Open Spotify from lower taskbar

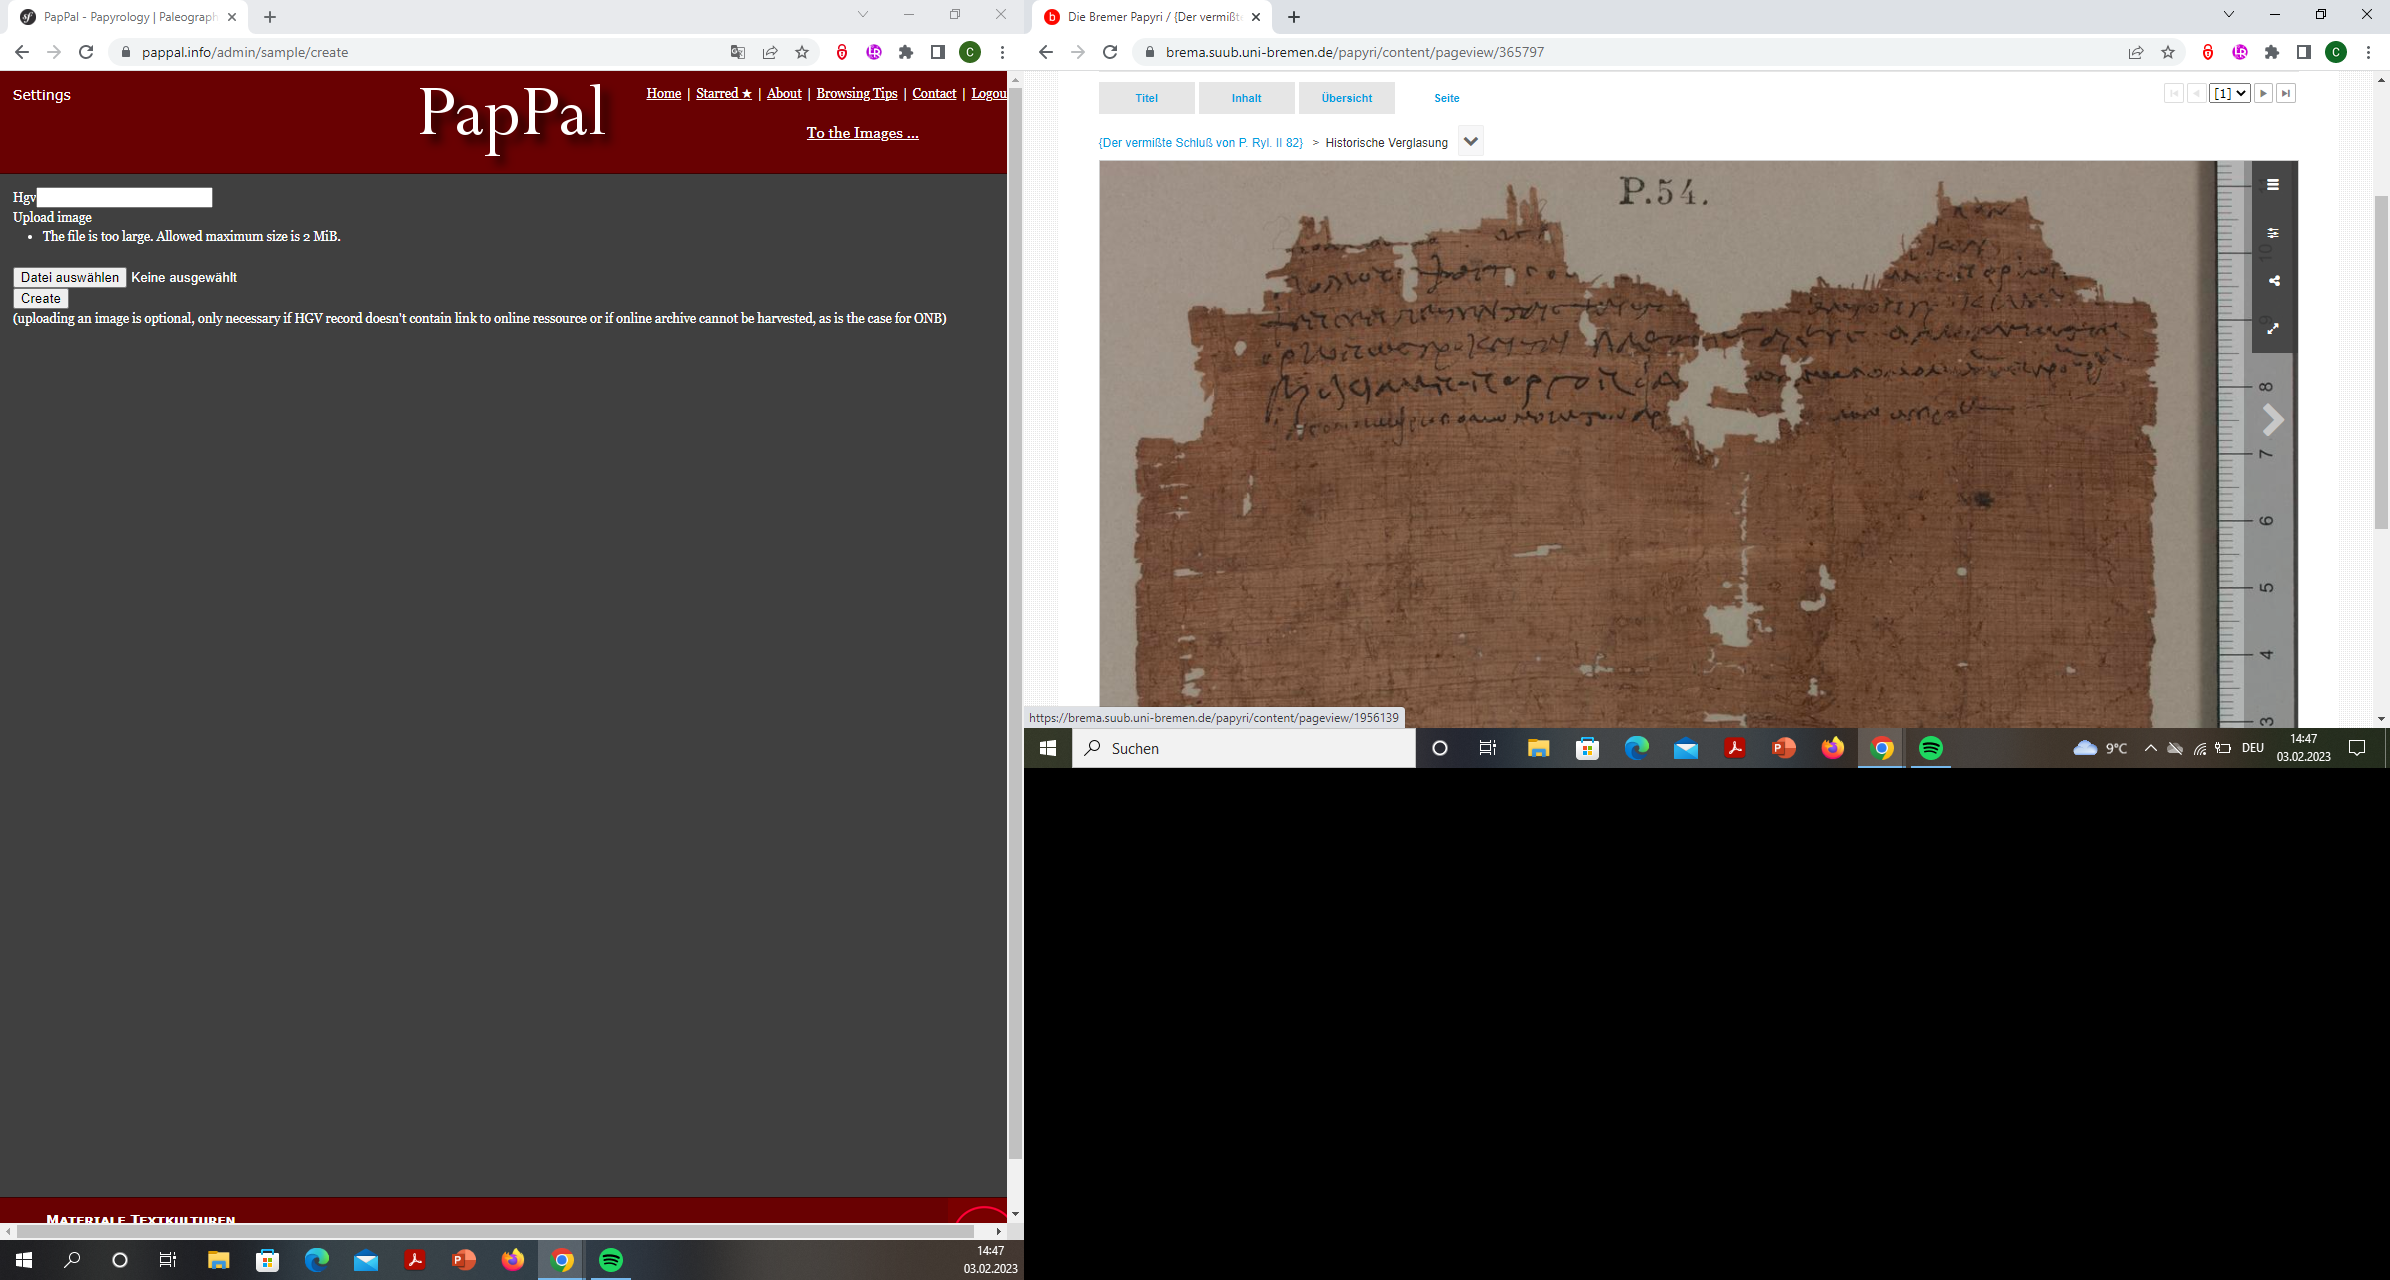pyautogui.click(x=611, y=1260)
